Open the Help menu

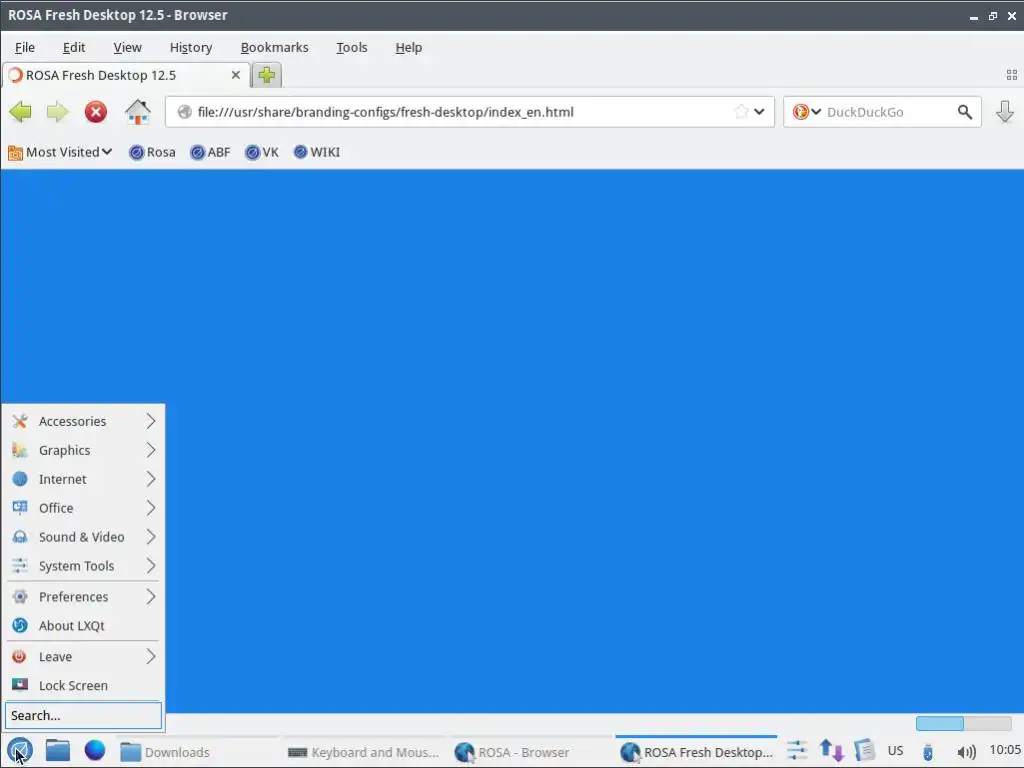tap(409, 48)
